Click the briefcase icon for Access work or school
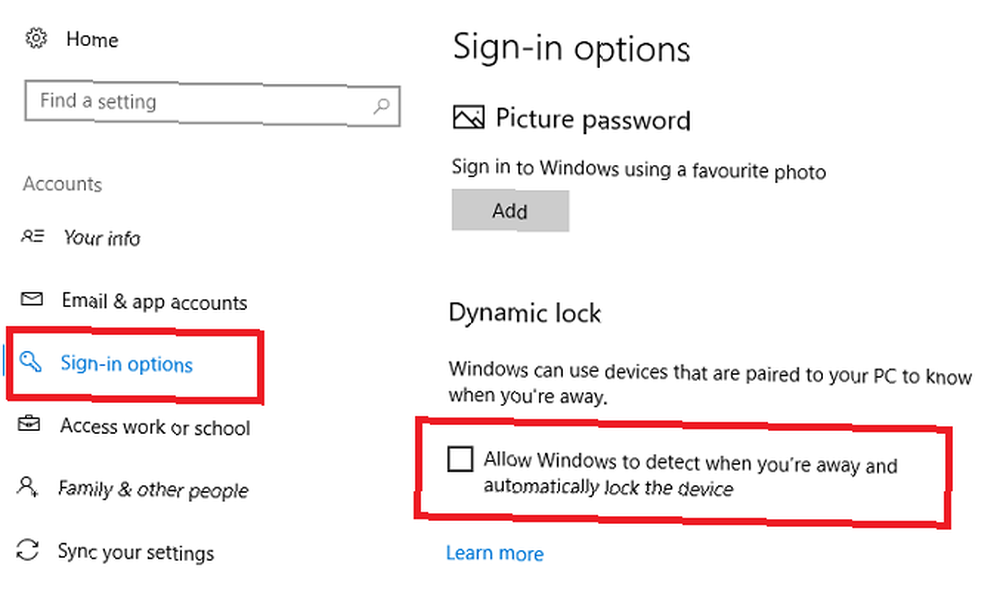Image resolution: width=1000 pixels, height=596 pixels. click(29, 423)
